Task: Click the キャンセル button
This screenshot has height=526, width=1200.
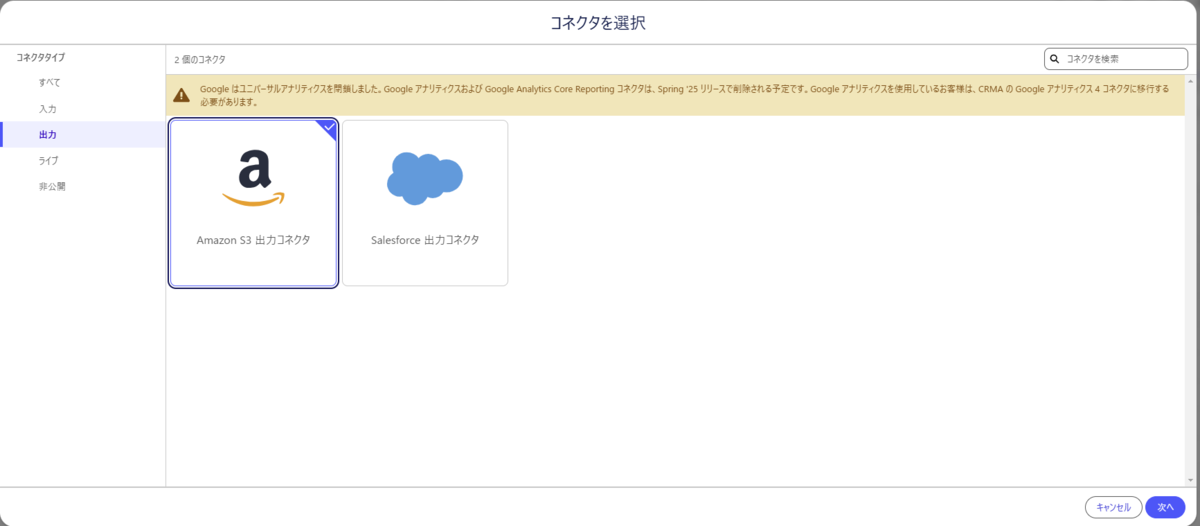Action: (x=1113, y=507)
